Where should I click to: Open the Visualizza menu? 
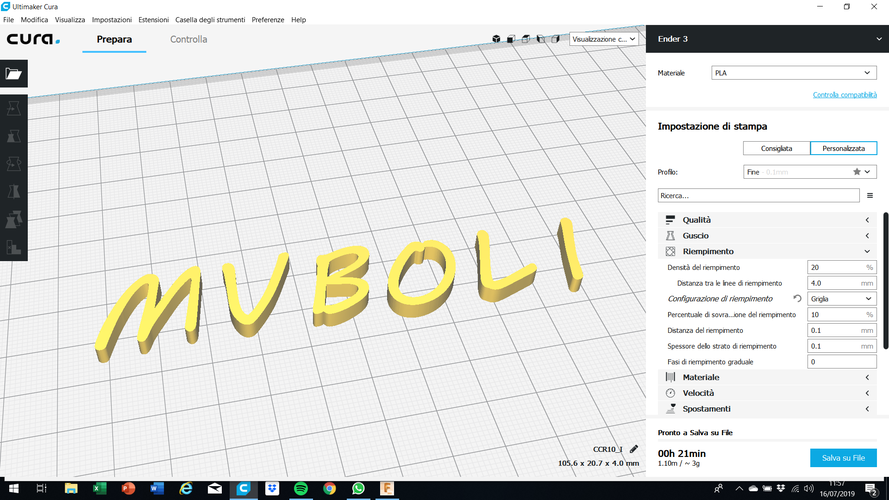(70, 20)
